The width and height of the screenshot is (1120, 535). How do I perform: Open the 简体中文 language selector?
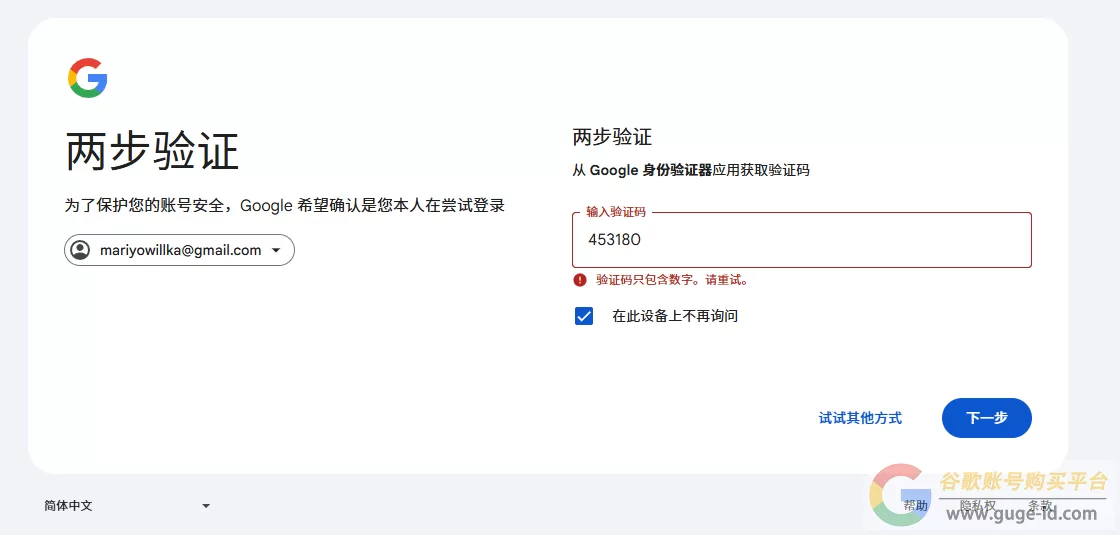68,506
